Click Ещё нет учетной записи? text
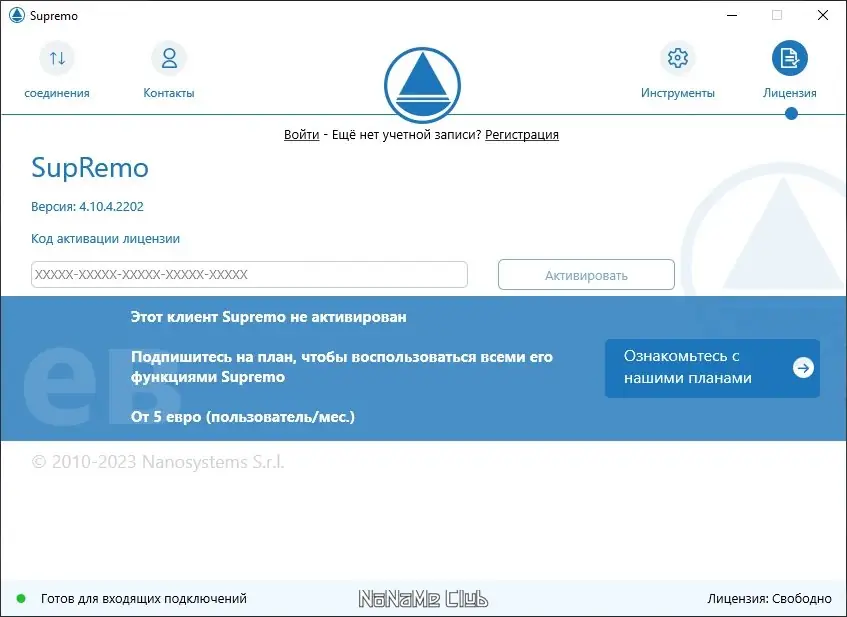Viewport: 847px width, 617px height. [406, 135]
